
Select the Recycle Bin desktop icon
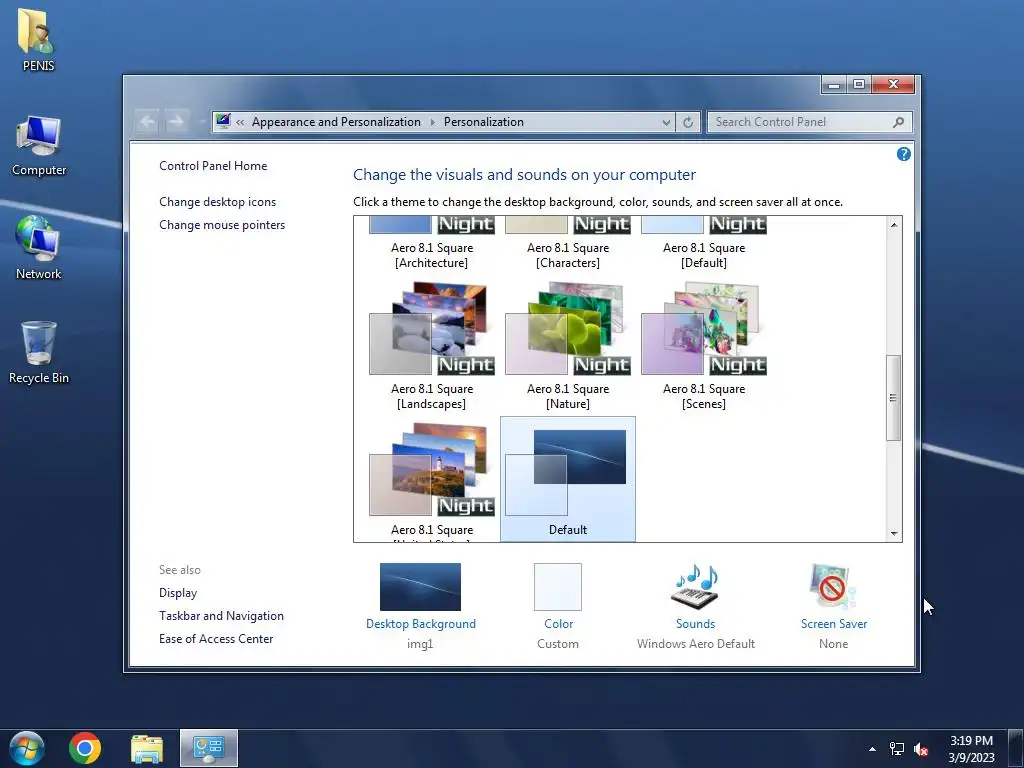pyautogui.click(x=39, y=353)
